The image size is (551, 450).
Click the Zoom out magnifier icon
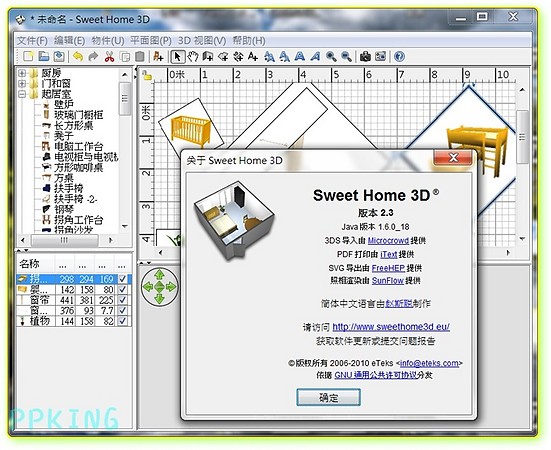click(x=346, y=56)
